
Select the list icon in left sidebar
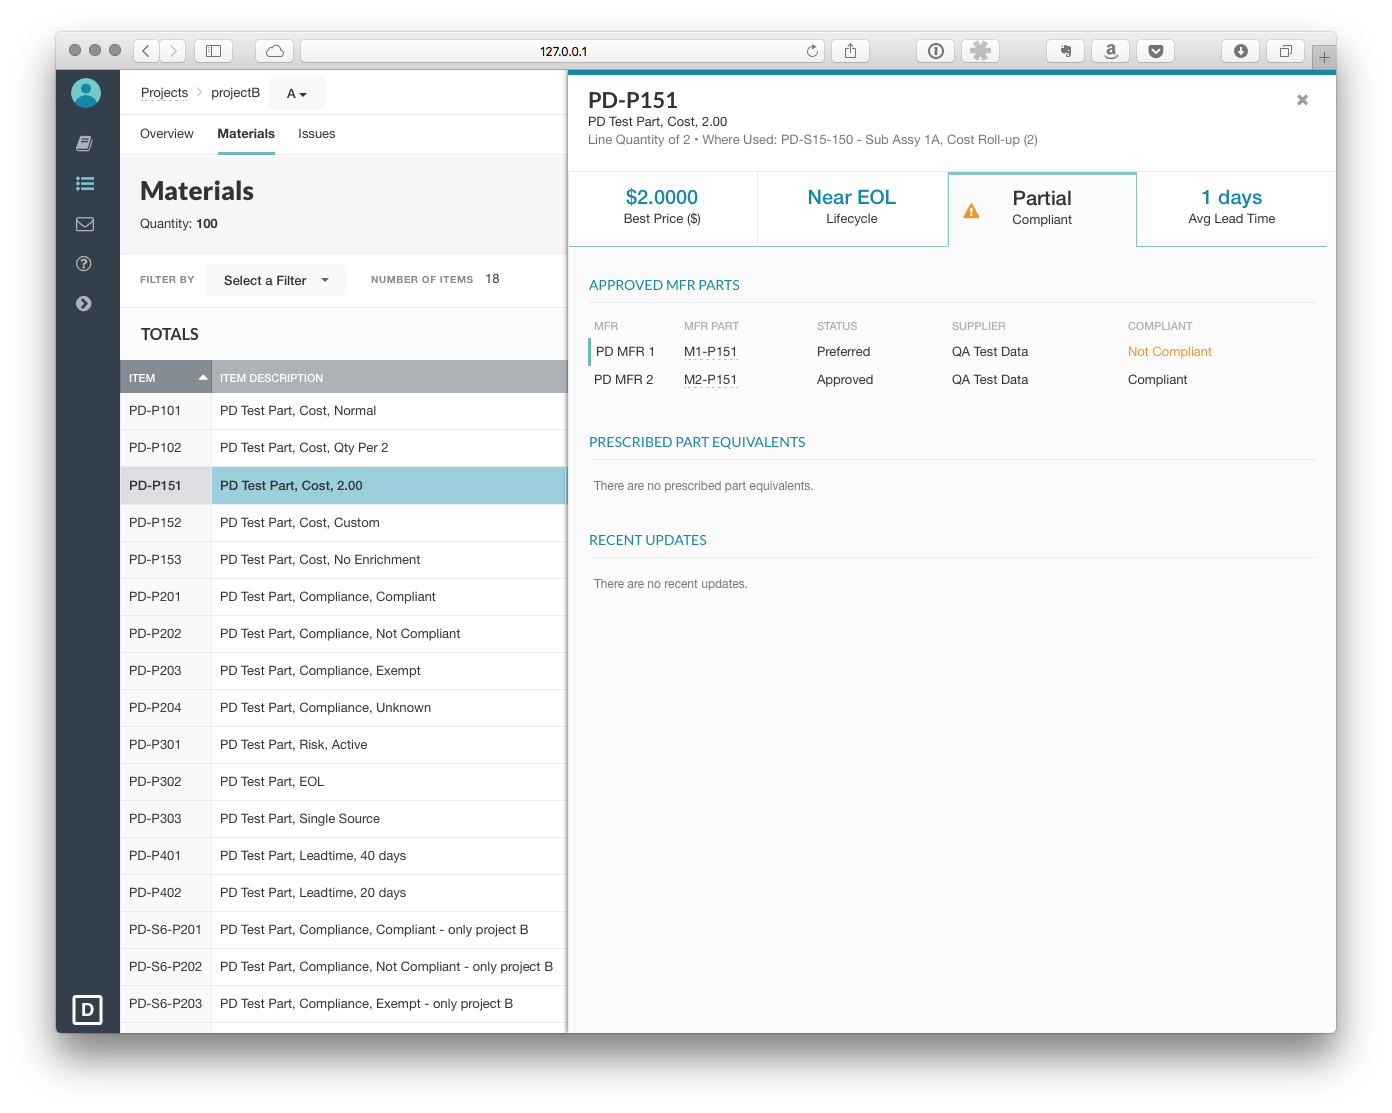(85, 184)
